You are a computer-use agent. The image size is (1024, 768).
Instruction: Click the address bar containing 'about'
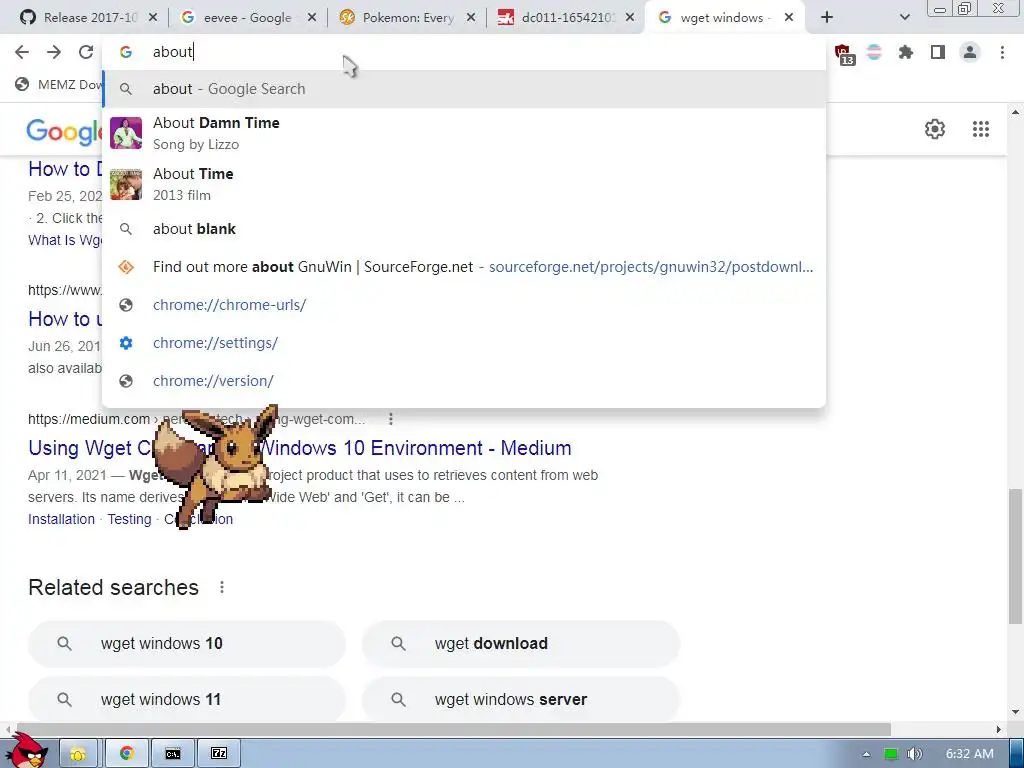464,52
